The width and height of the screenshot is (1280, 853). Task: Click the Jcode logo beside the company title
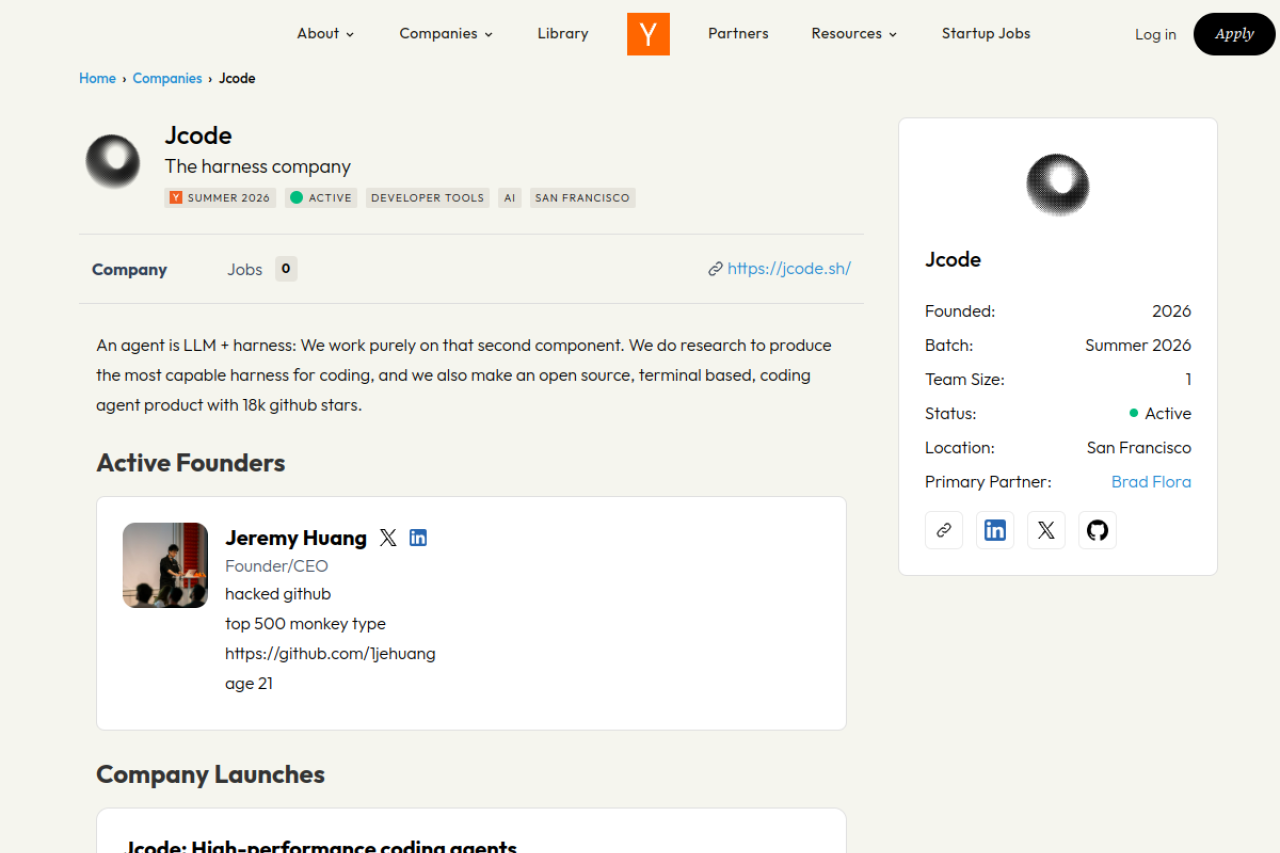tap(113, 162)
